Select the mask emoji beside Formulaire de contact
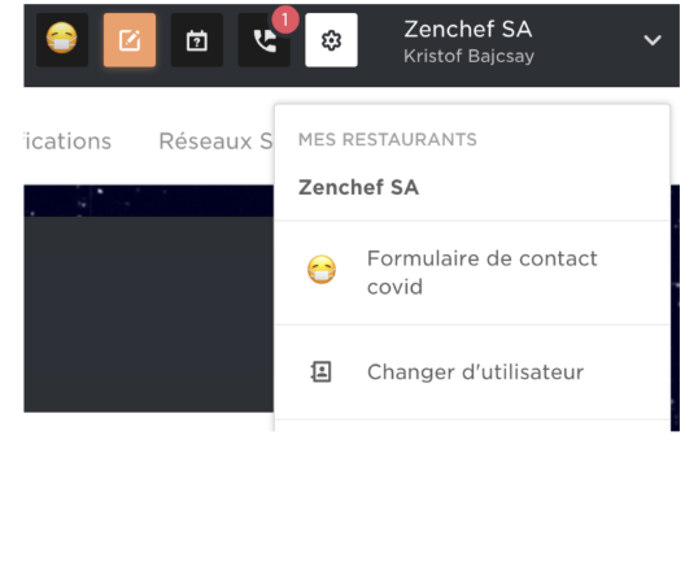Viewport: 698px width, 562px height. (x=321, y=270)
